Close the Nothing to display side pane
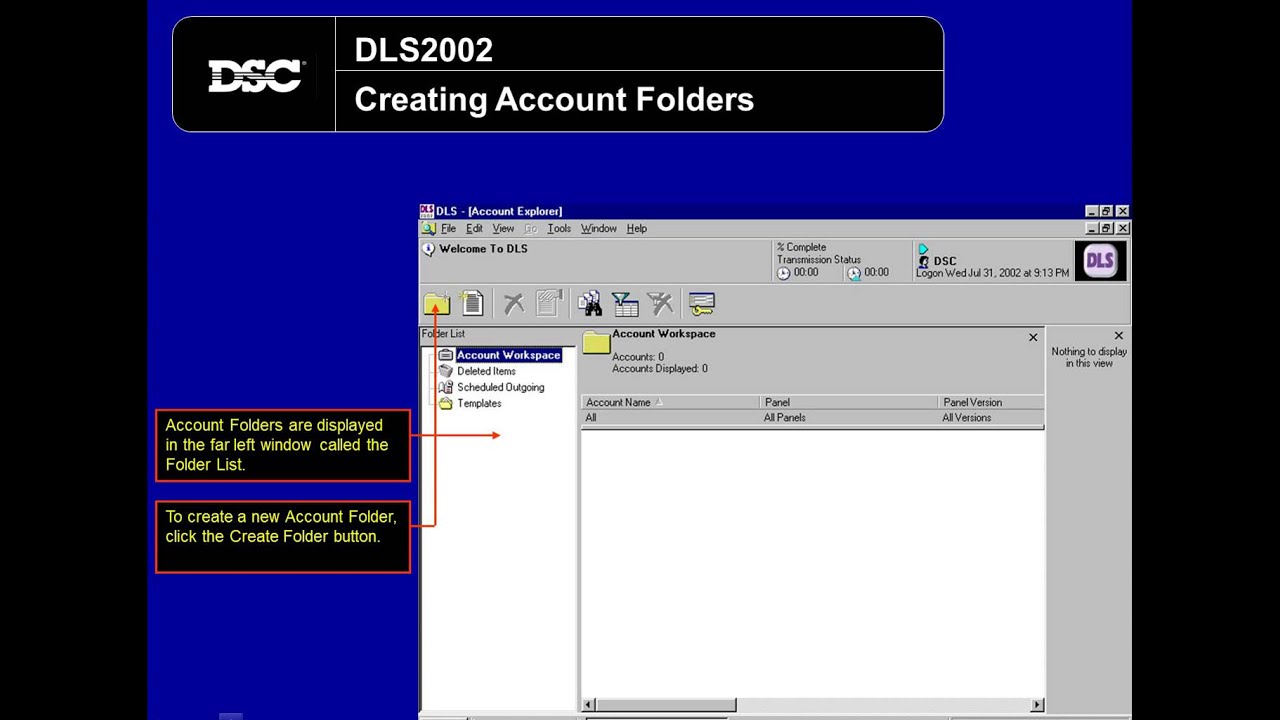This screenshot has height=720, width=1280. (x=1118, y=335)
